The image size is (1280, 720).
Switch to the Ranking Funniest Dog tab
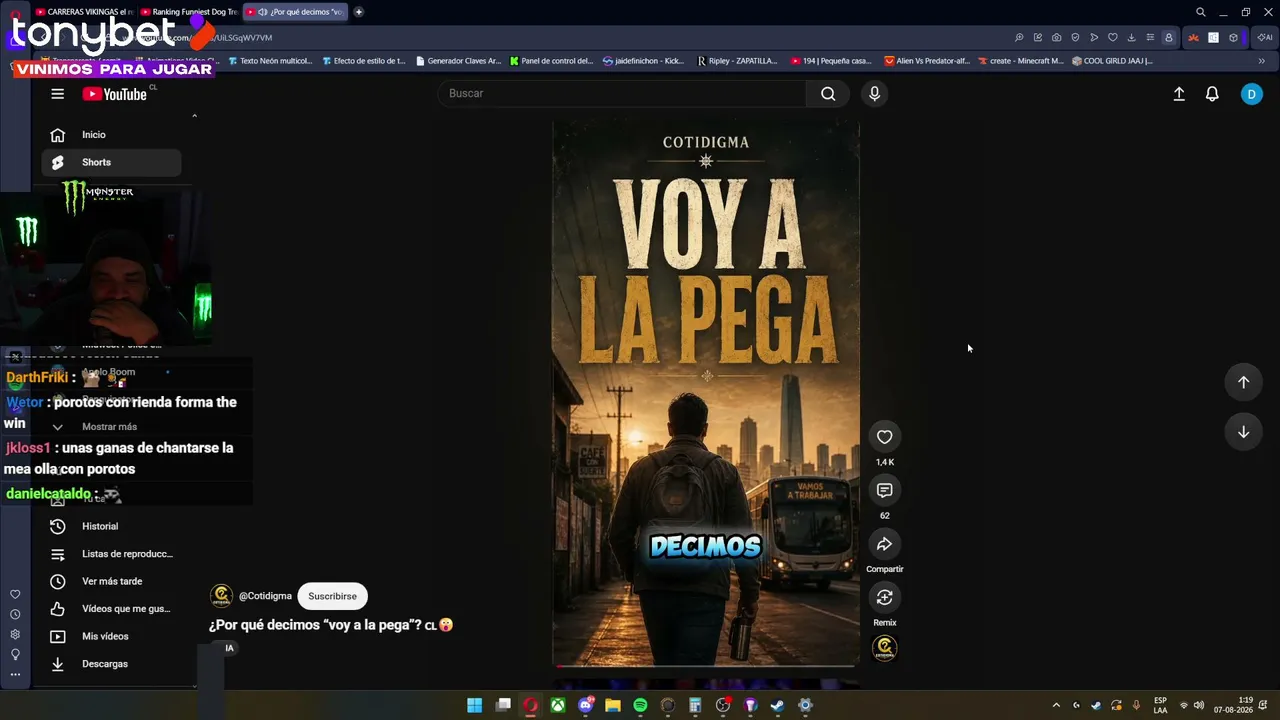tap(189, 12)
